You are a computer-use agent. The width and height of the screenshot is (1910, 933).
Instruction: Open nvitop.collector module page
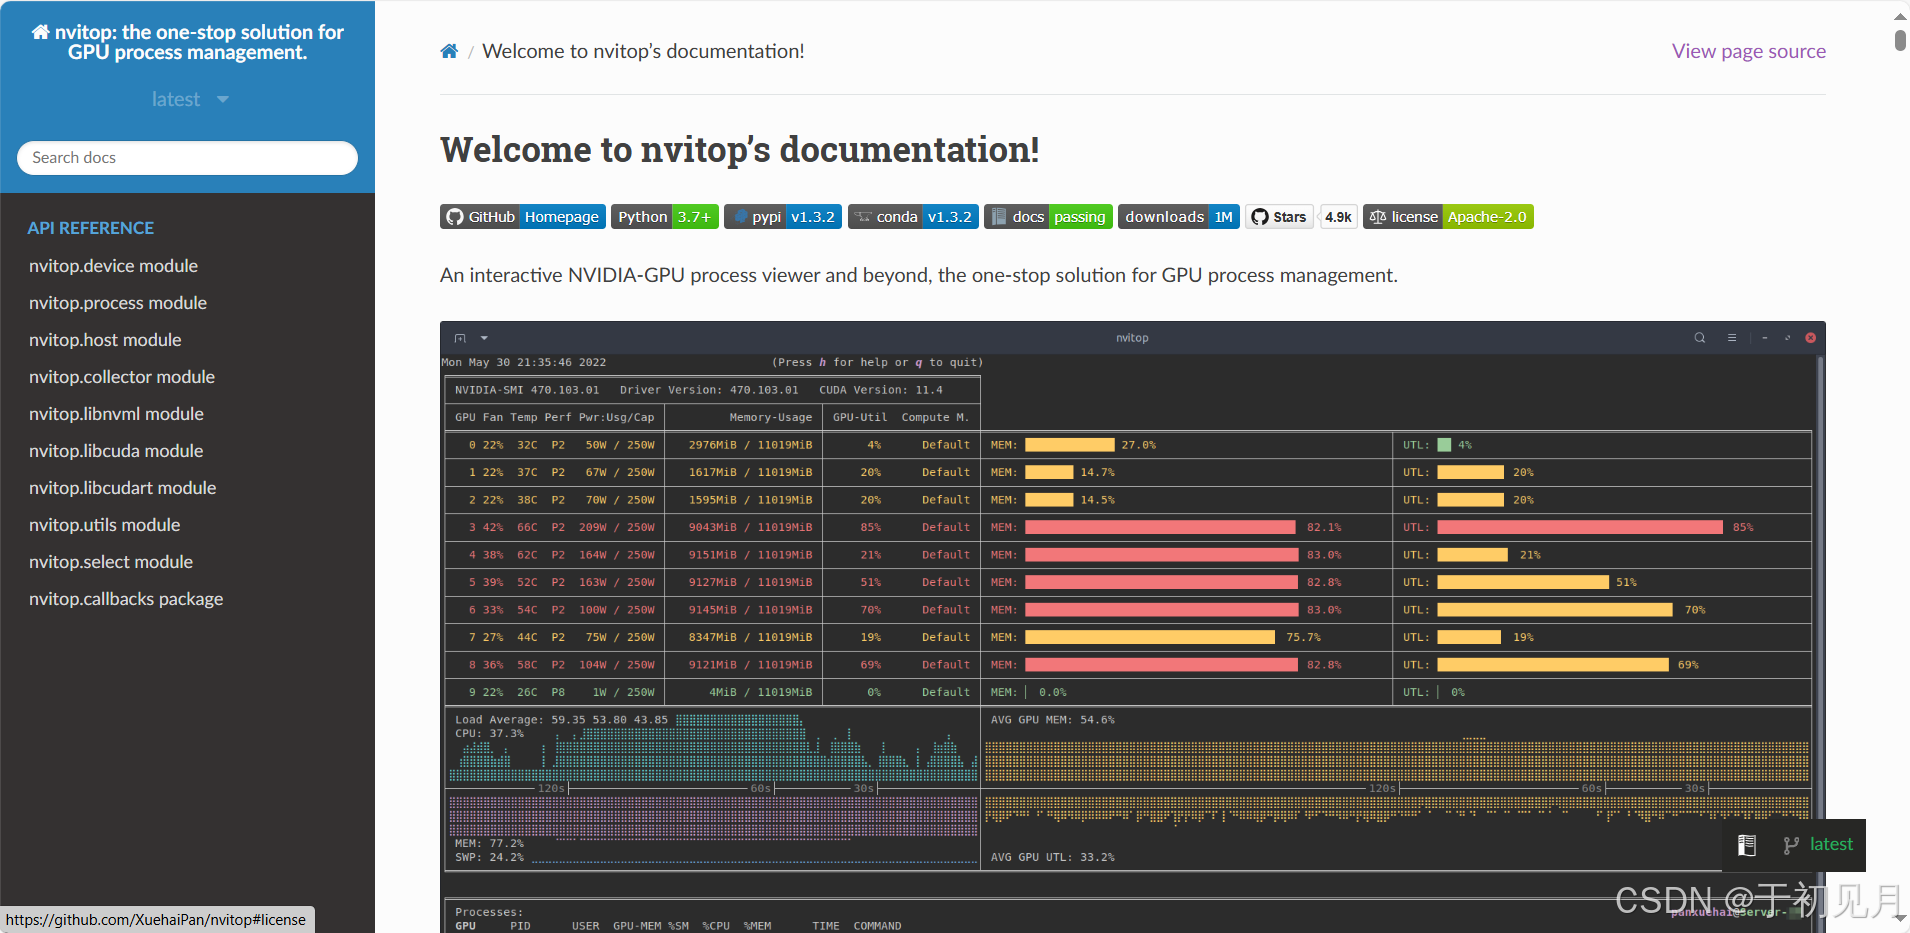(x=122, y=377)
